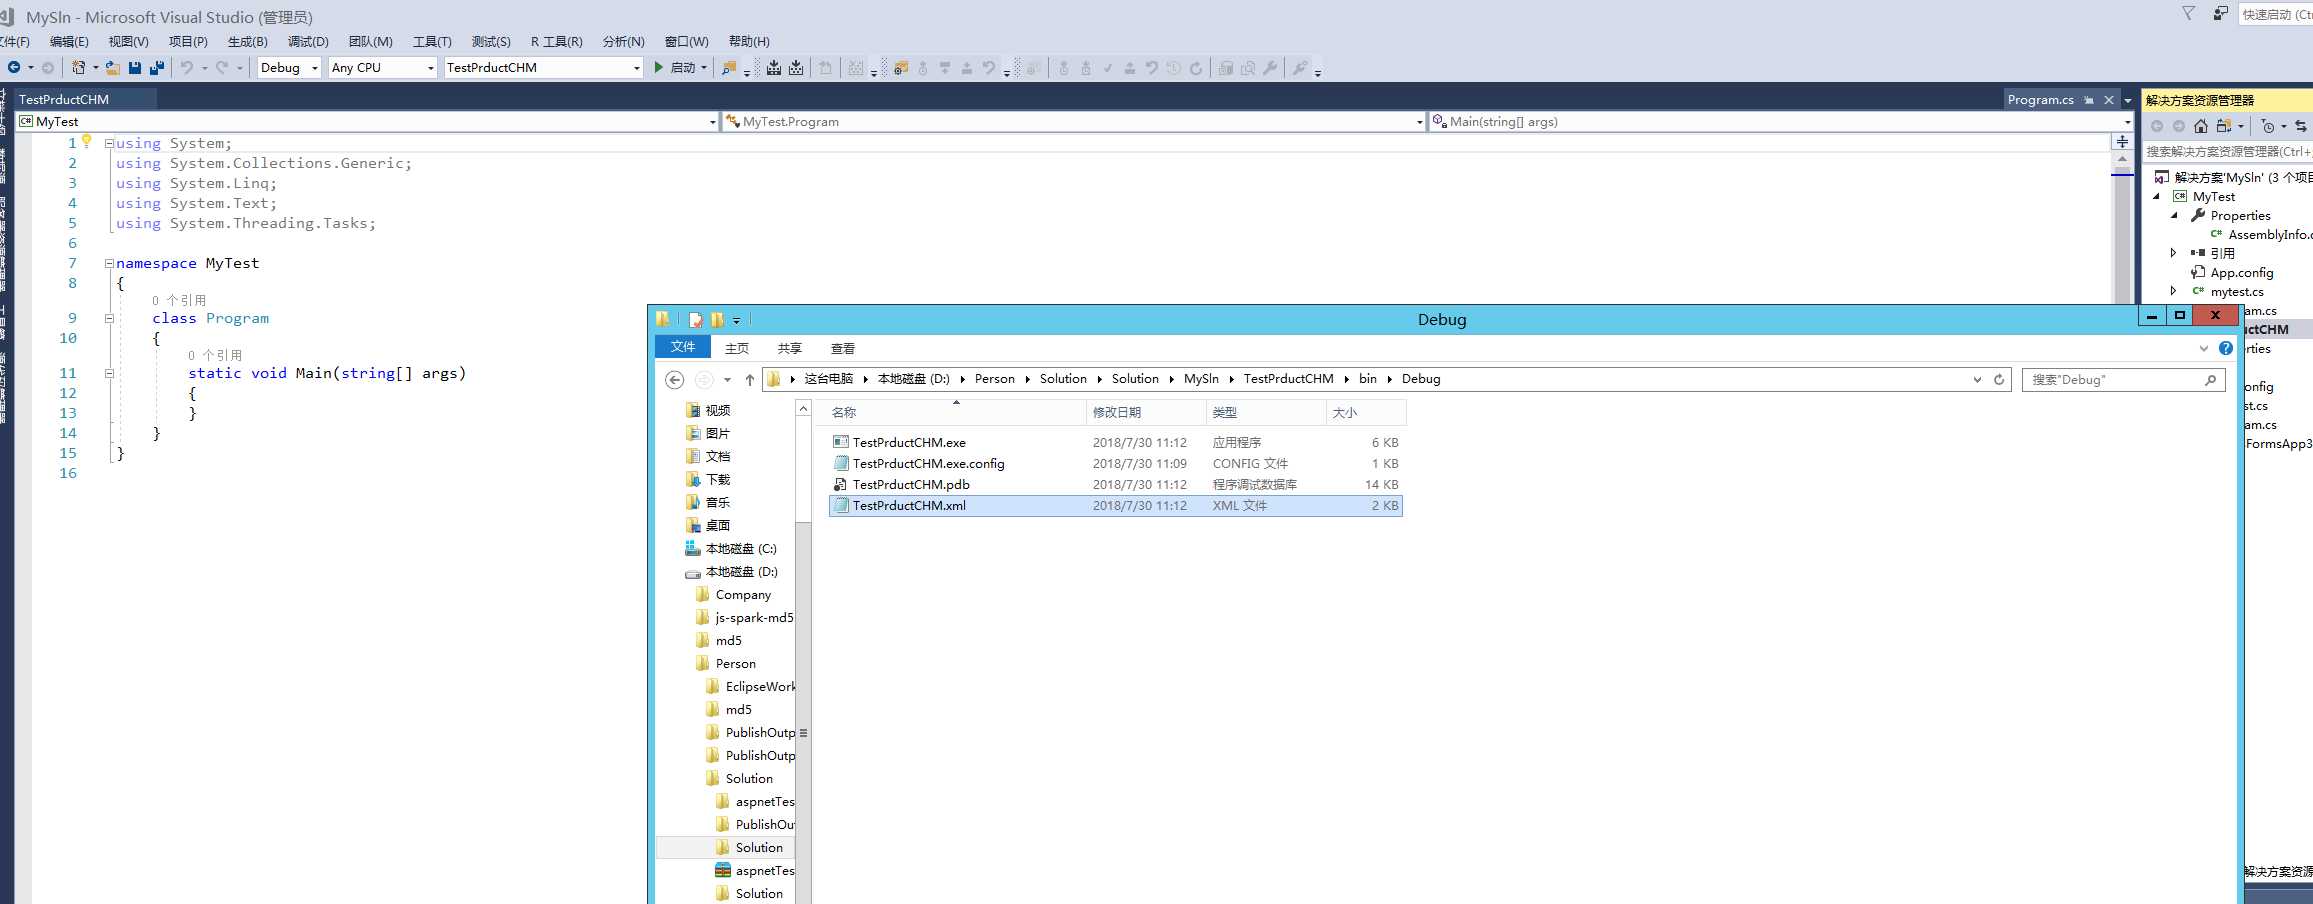The width and height of the screenshot is (2313, 904).
Task: Expand the Explorer ribbon chevron
Action: (x=2204, y=348)
